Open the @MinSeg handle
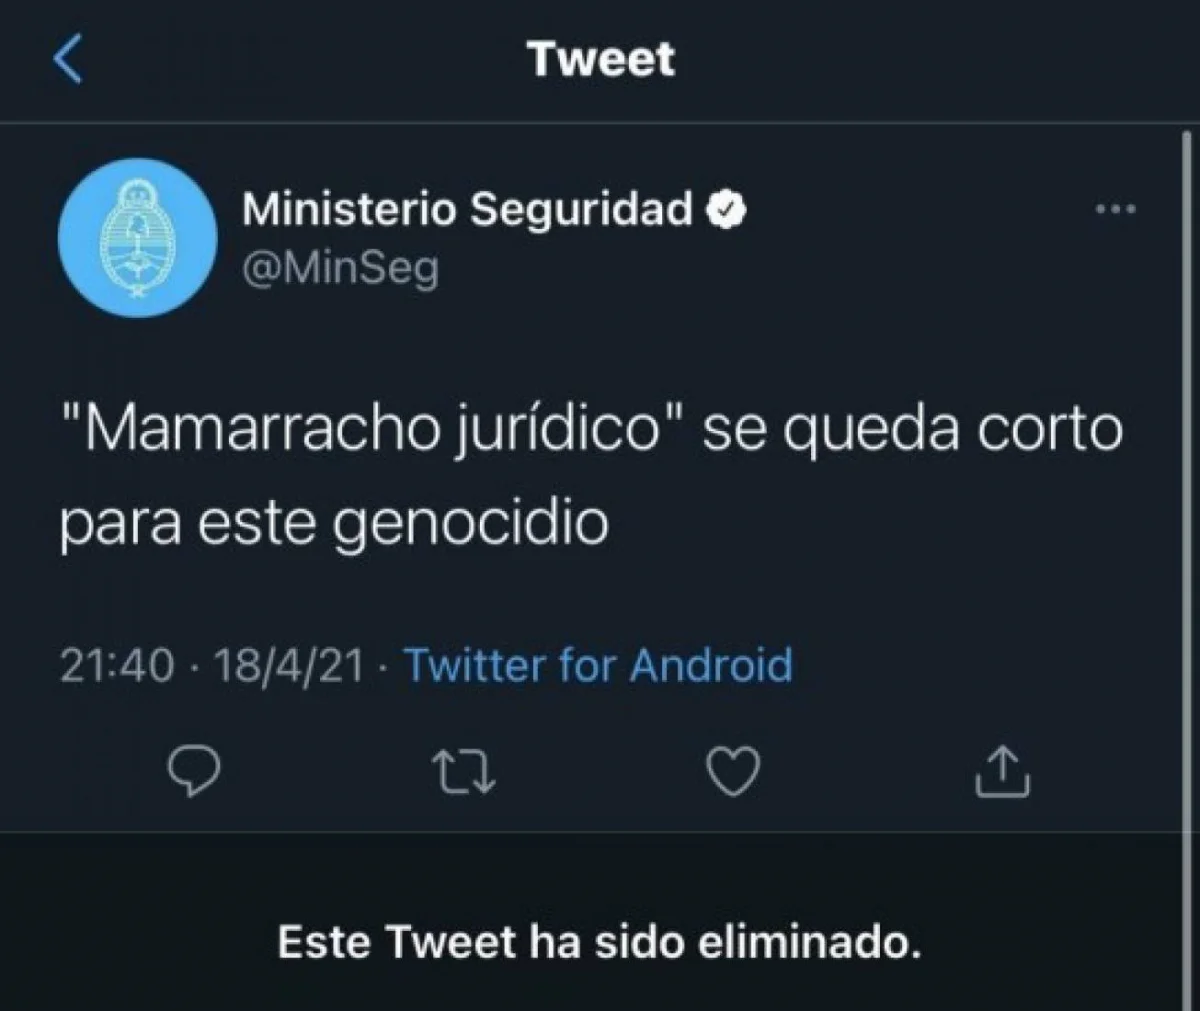 pyautogui.click(x=341, y=268)
